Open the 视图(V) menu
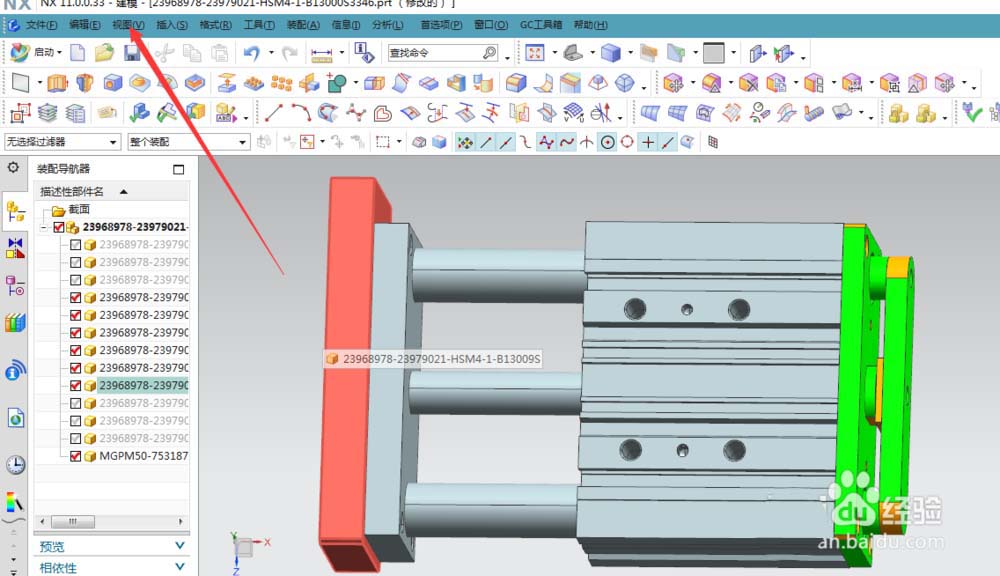This screenshot has height=576, width=1000. point(128,25)
